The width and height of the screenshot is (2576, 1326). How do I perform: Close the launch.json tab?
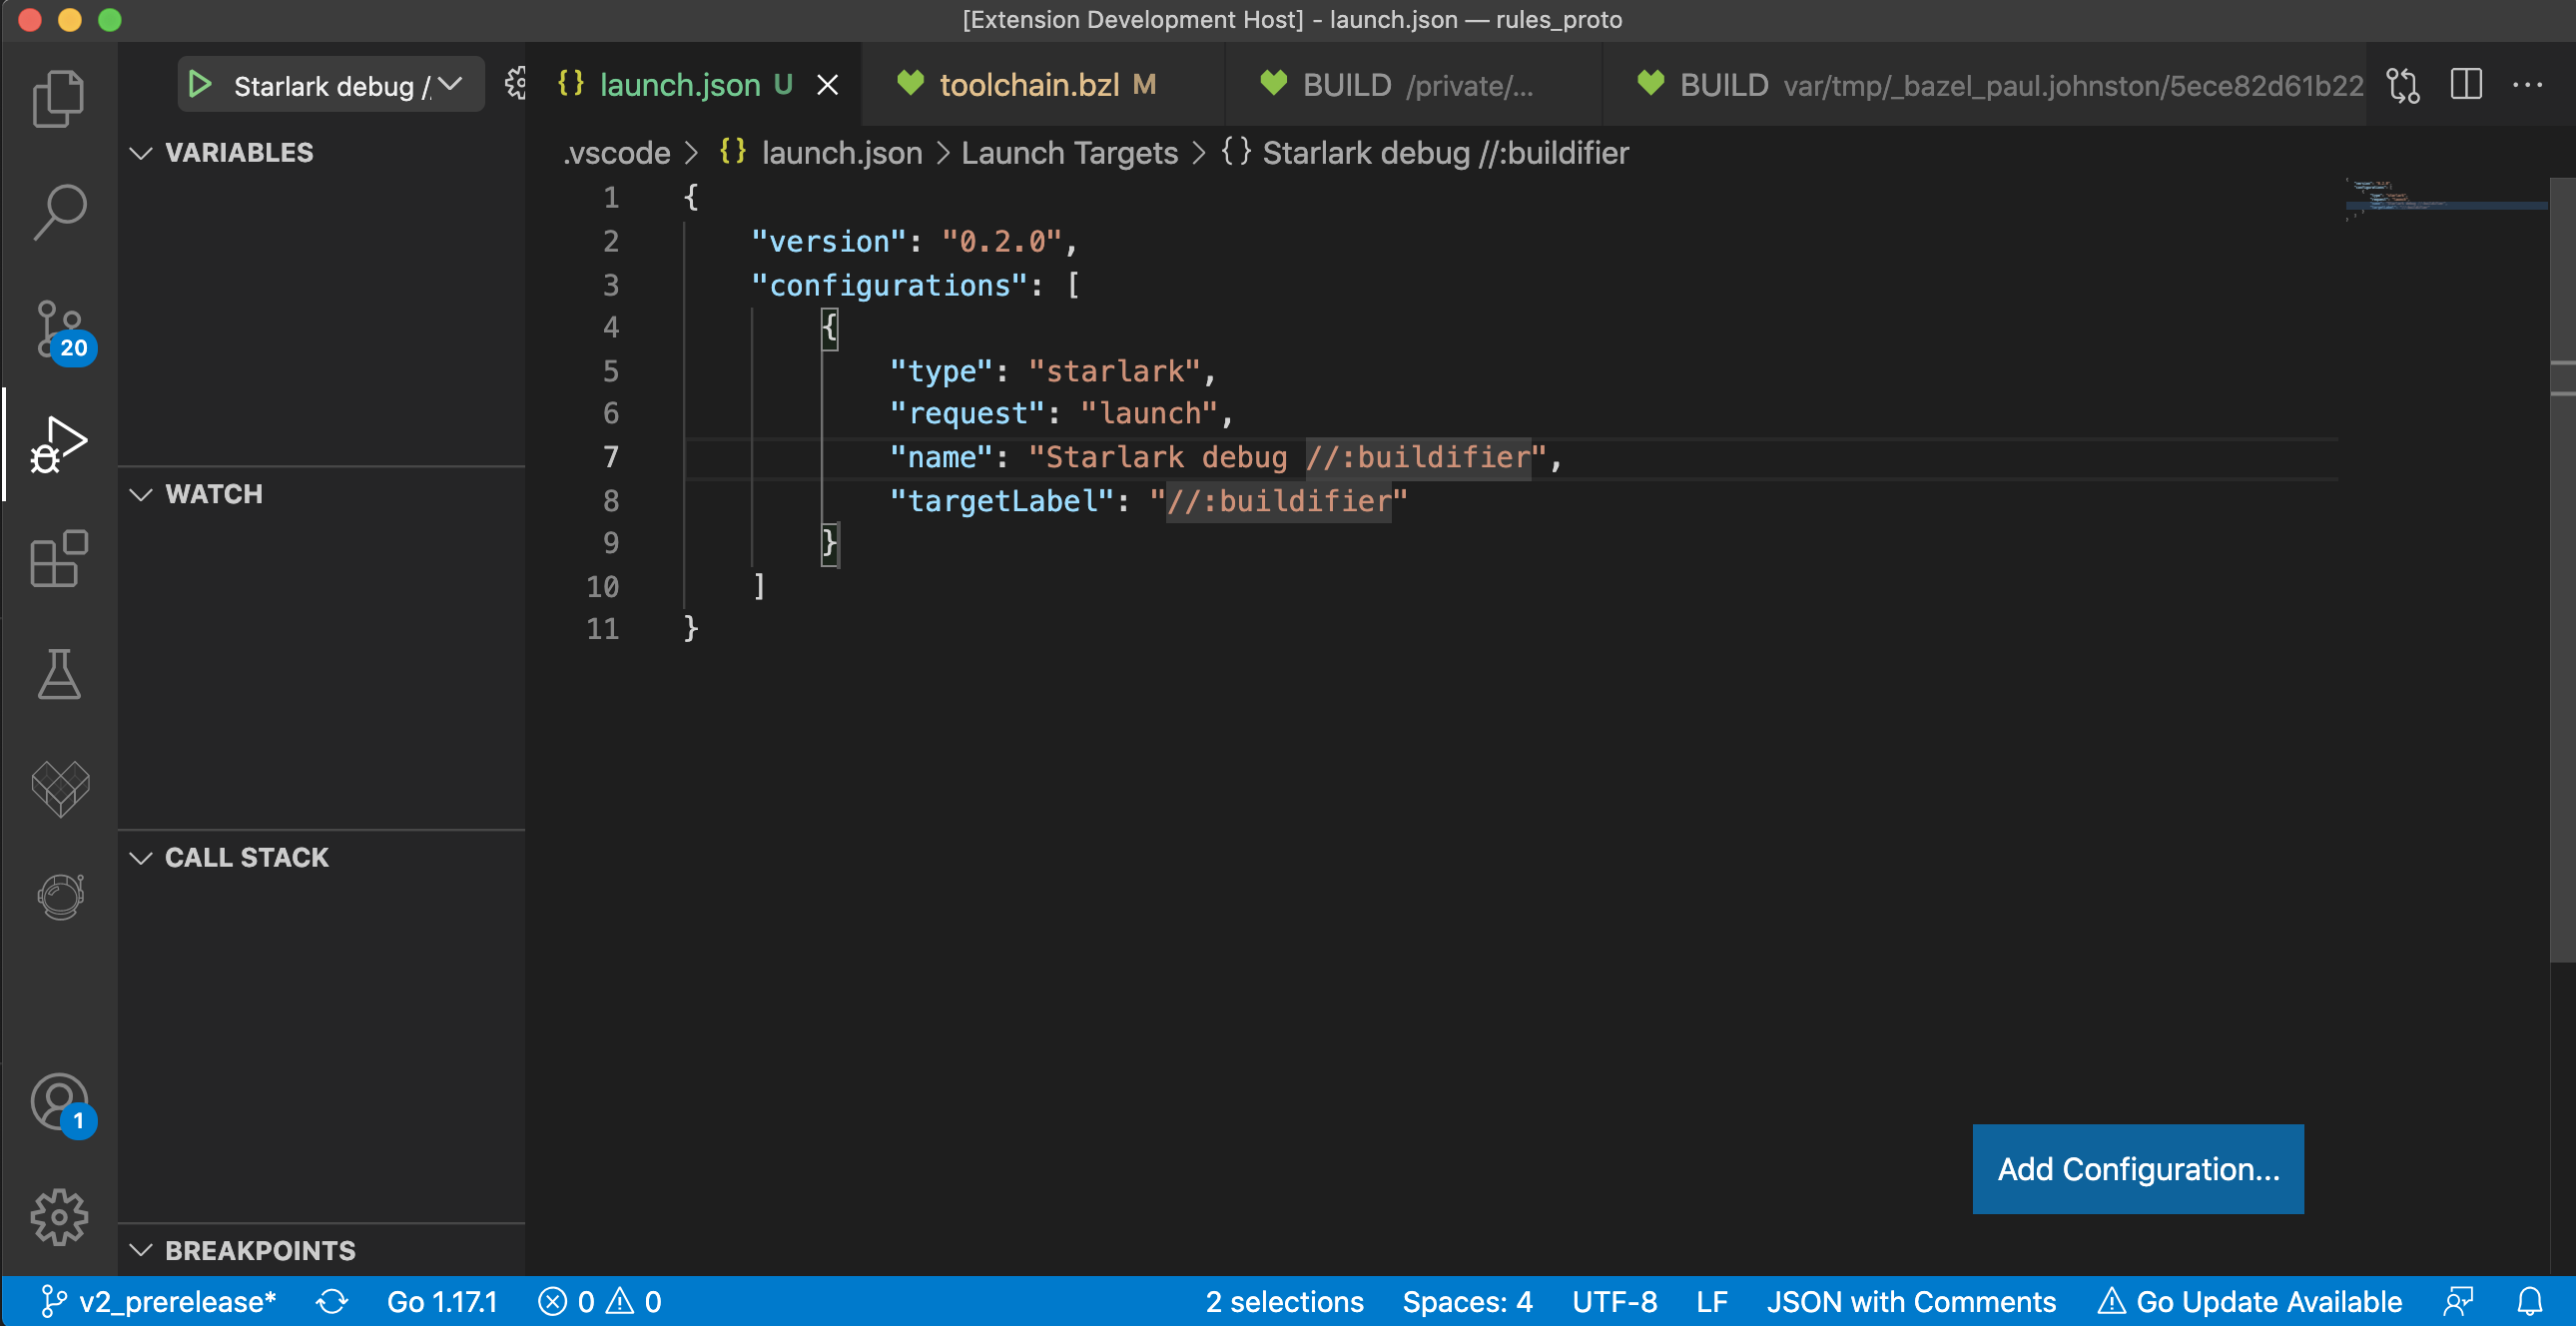tap(827, 85)
